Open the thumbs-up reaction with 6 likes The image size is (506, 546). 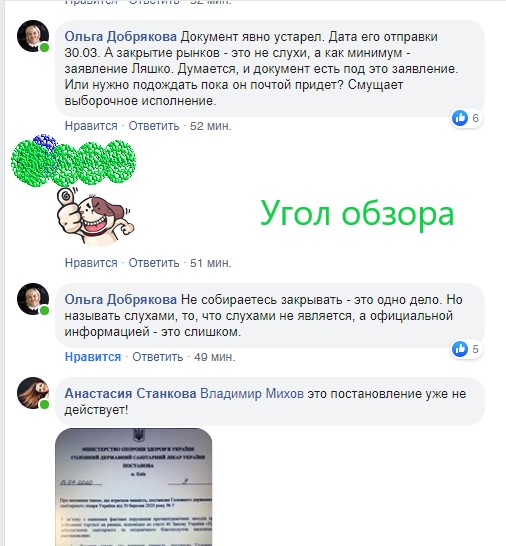pos(466,118)
